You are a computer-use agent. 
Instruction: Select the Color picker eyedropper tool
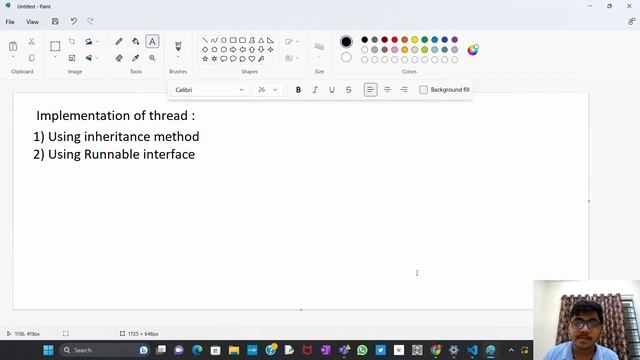[x=136, y=58]
